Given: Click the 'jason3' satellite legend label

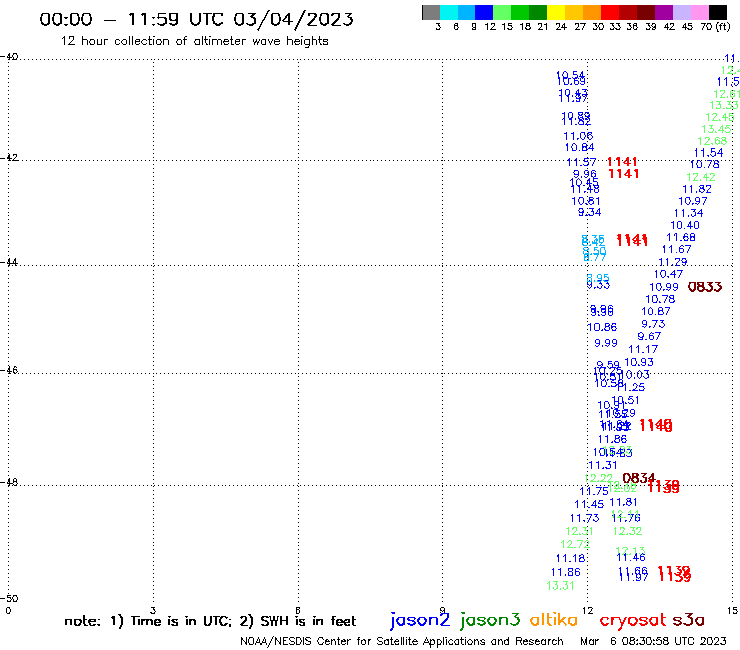Looking at the screenshot, I should [x=490, y=620].
